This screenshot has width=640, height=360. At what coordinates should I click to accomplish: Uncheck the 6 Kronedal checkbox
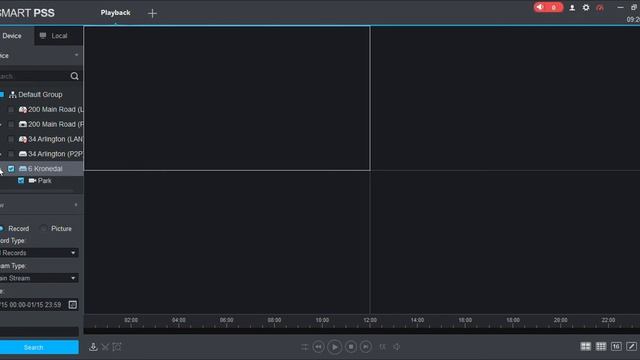(11, 169)
